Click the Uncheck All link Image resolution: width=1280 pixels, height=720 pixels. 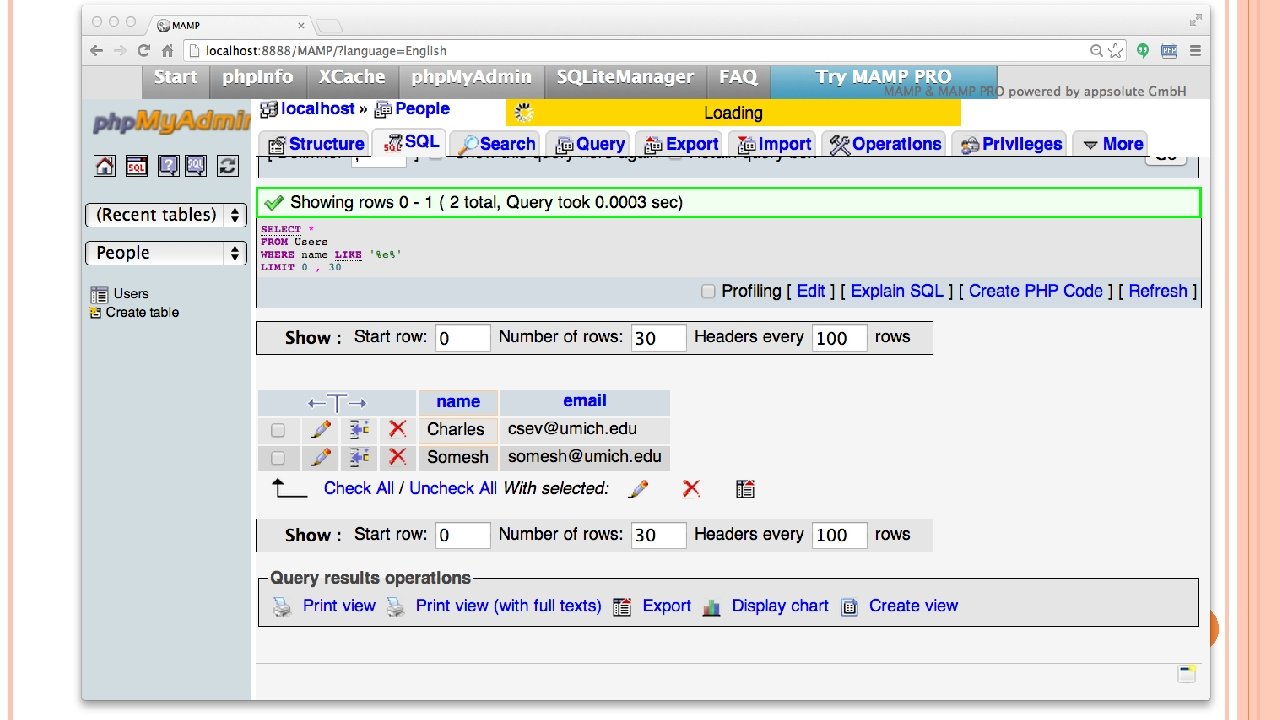click(453, 488)
